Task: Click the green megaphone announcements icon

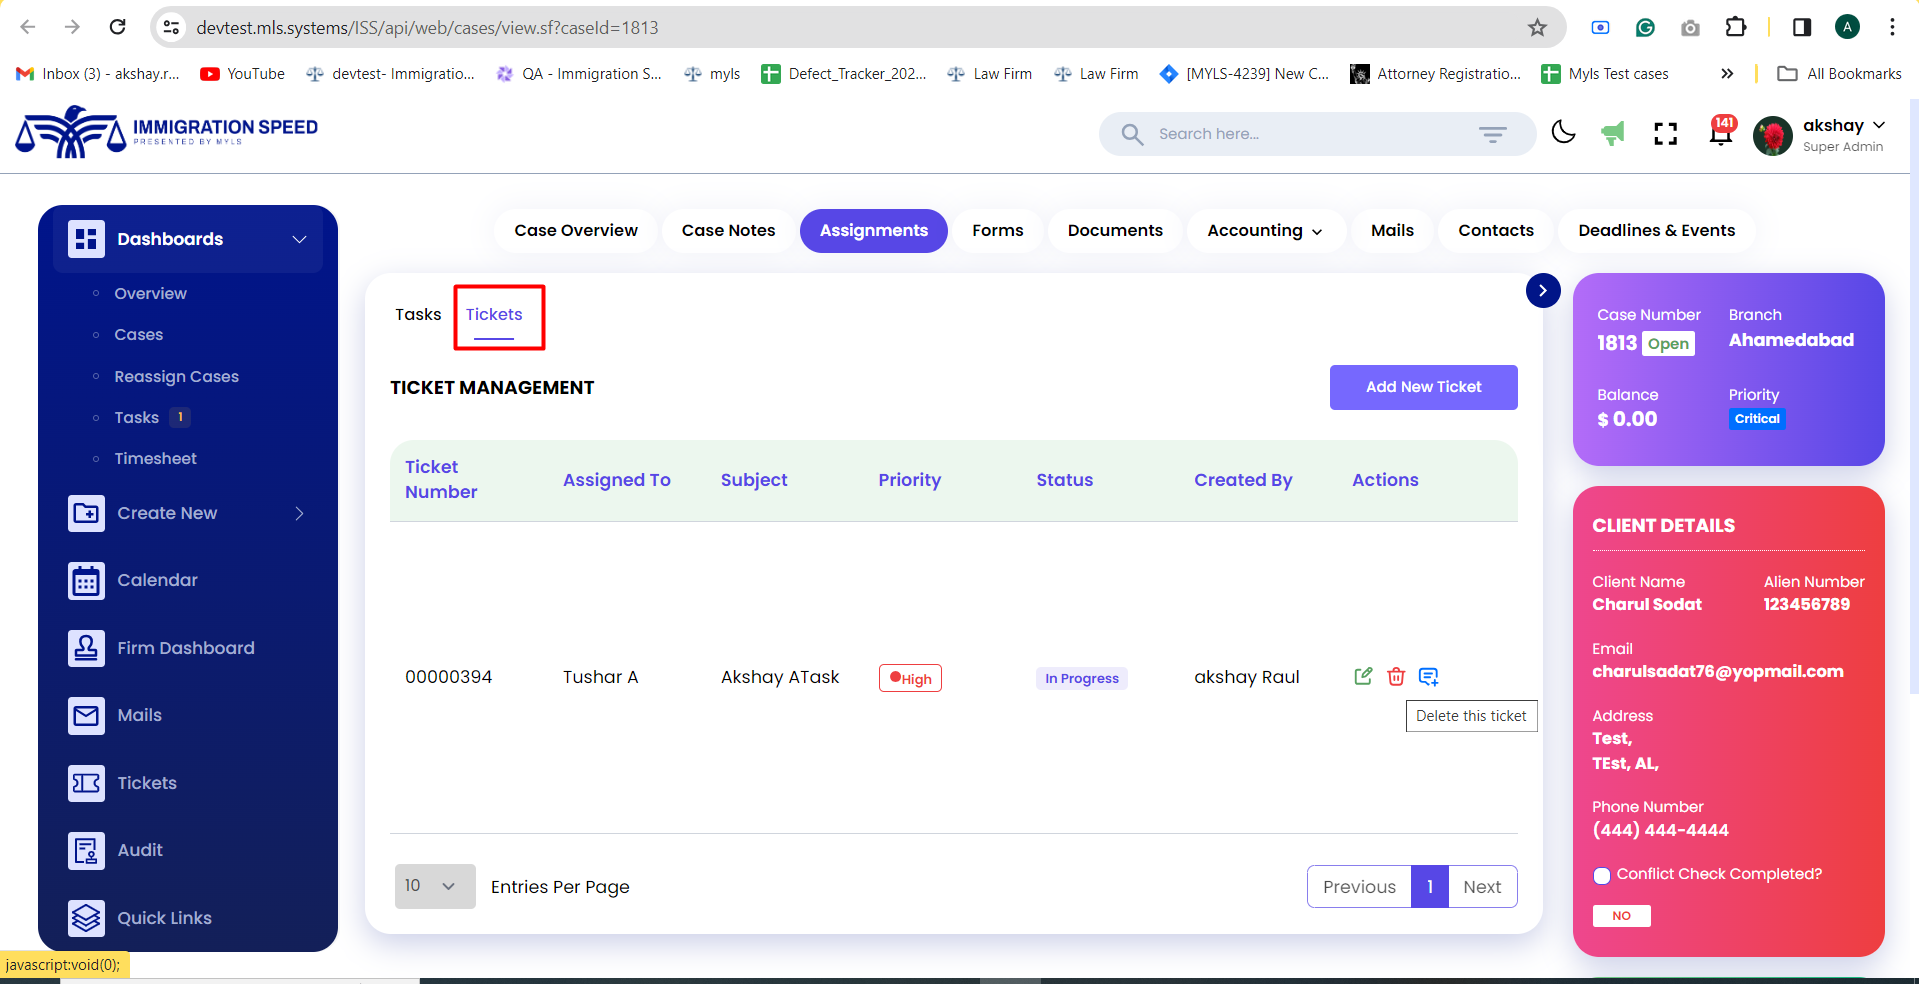Action: point(1612,133)
